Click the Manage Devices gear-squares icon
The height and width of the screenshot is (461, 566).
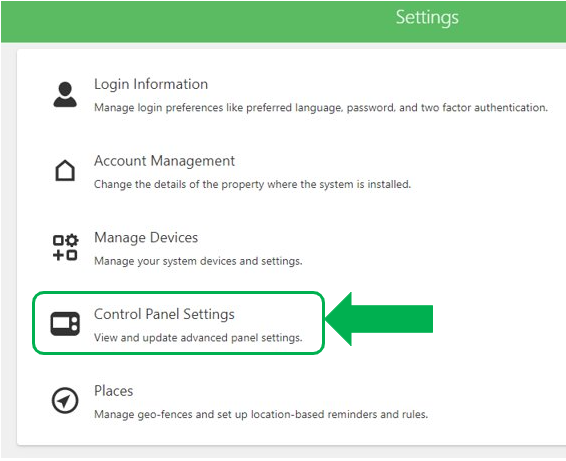tap(65, 247)
